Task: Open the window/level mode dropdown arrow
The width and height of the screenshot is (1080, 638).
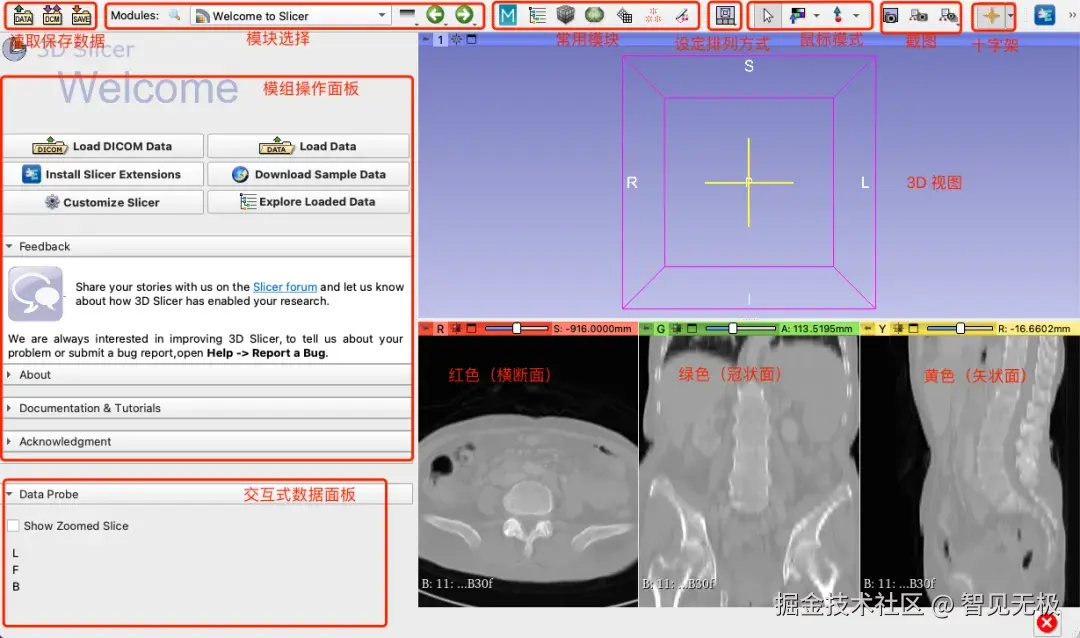Action: click(816, 15)
